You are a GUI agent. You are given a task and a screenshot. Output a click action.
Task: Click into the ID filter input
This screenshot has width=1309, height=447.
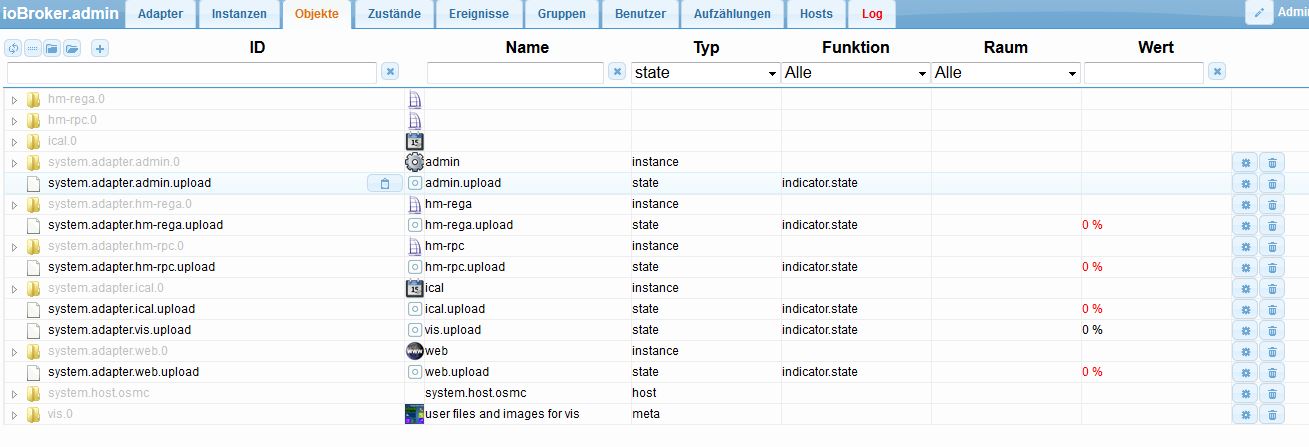pyautogui.click(x=192, y=73)
